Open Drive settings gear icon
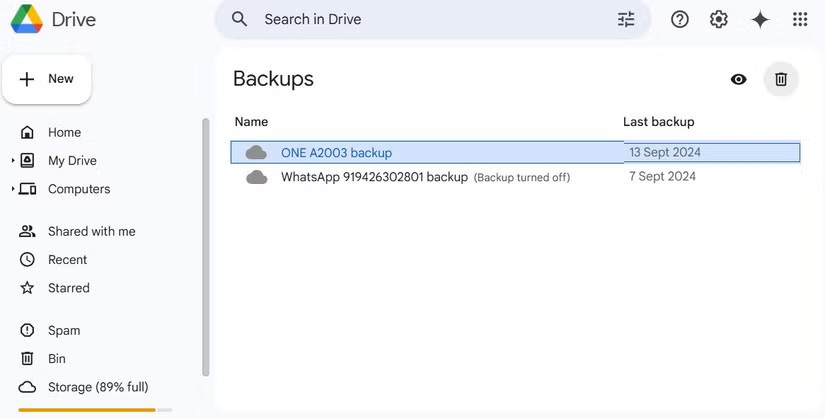Viewport: 825px width, 419px height. [x=719, y=19]
